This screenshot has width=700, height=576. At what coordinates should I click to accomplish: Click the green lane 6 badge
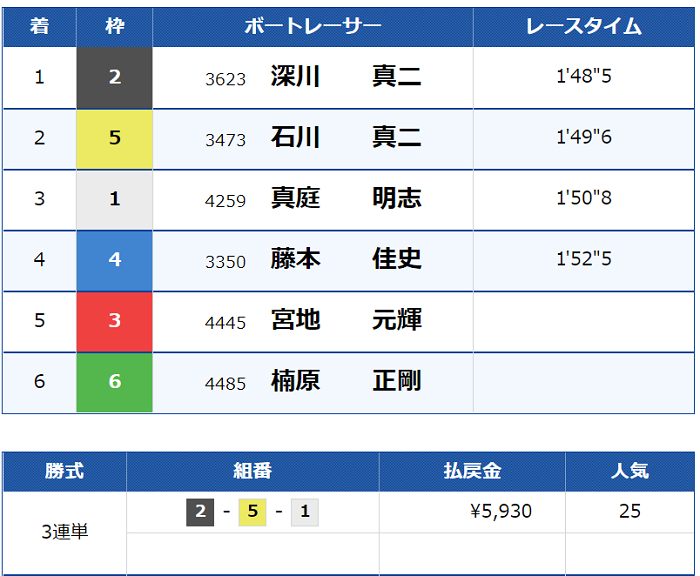click(x=115, y=382)
